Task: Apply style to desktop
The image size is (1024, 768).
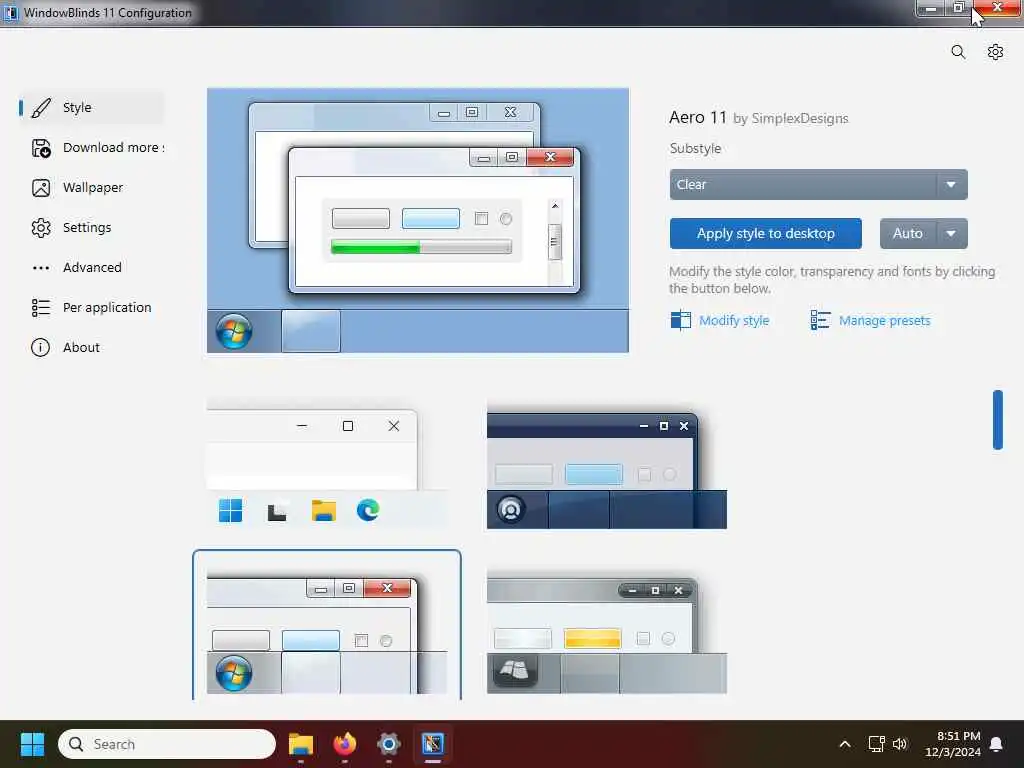Action: 765,233
